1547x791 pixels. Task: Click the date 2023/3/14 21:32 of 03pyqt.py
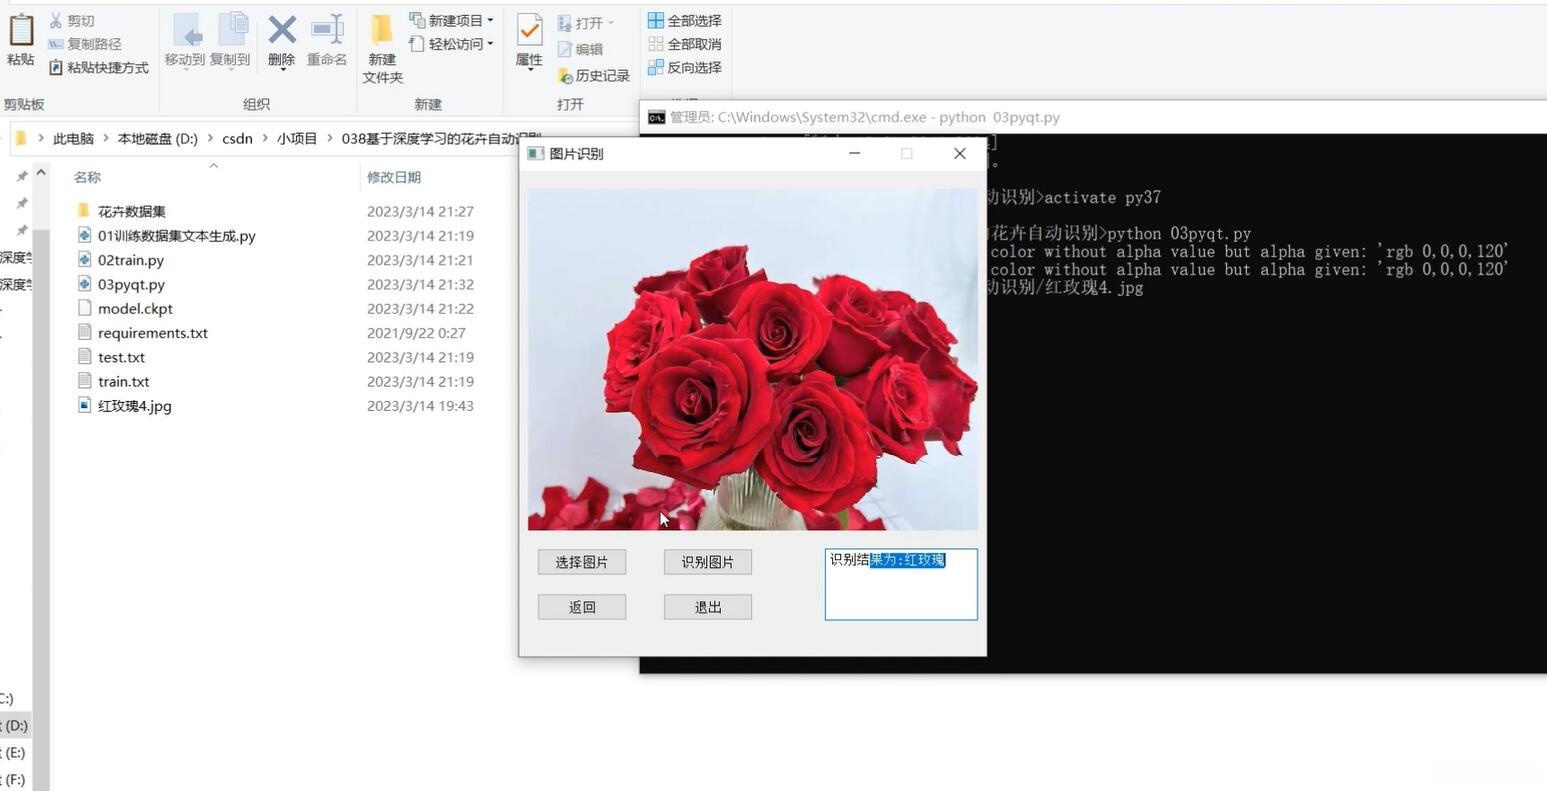420,284
